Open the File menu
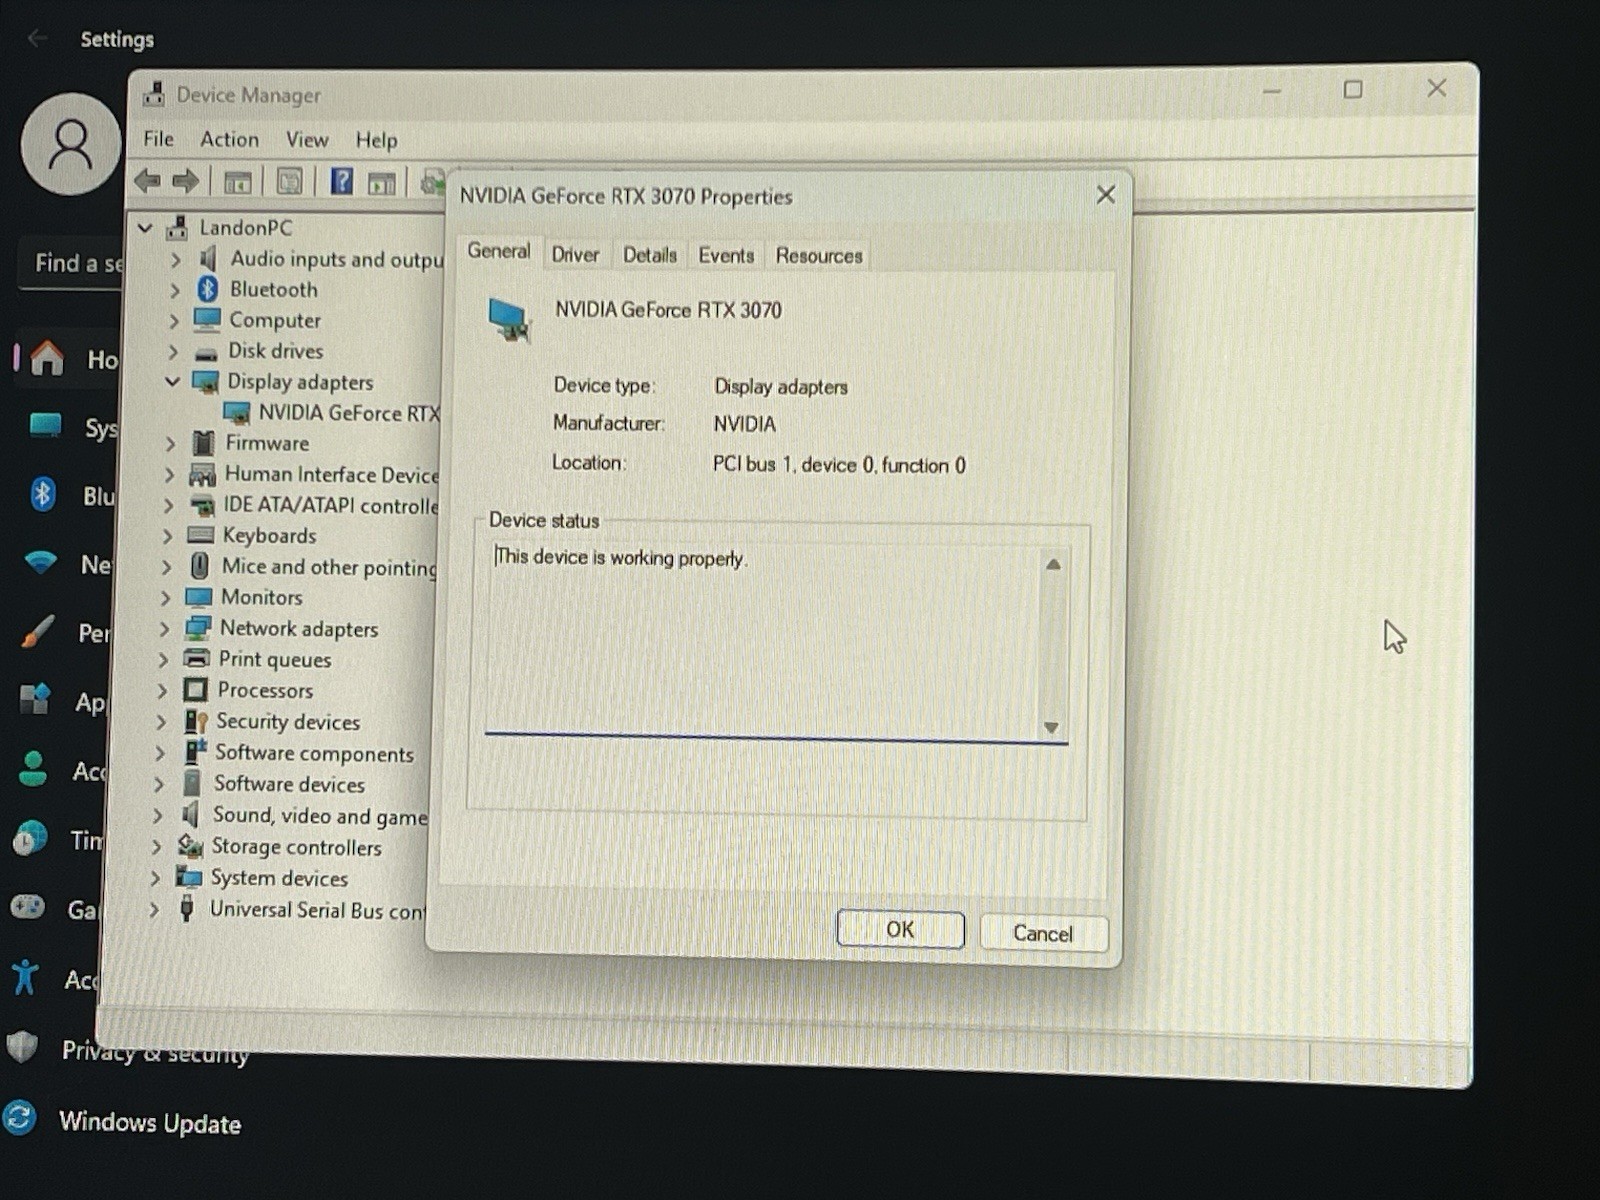This screenshot has height=1200, width=1600. 158,139
